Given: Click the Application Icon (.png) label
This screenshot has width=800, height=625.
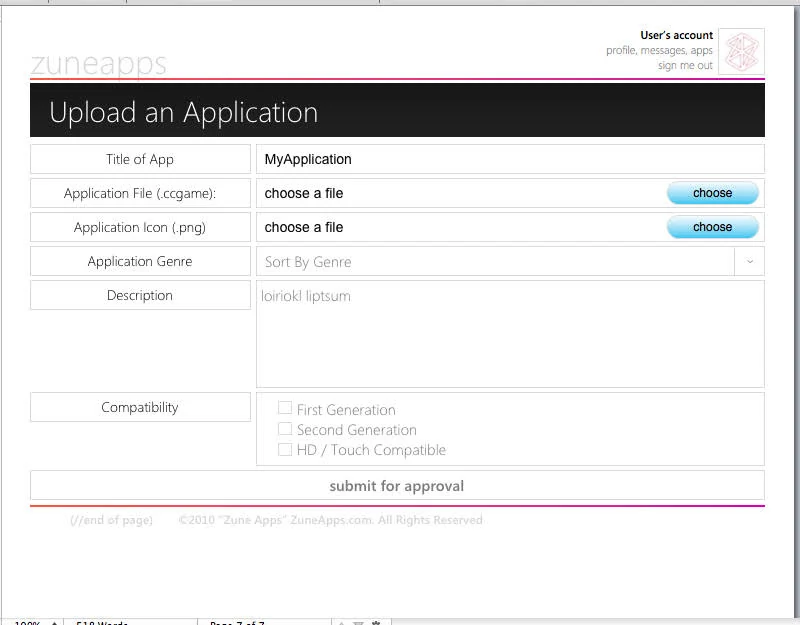Looking at the screenshot, I should 140,227.
